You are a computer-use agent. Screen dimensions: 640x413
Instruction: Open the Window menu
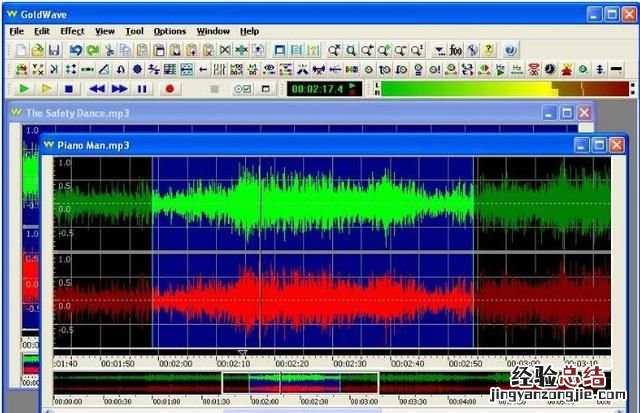pos(213,31)
